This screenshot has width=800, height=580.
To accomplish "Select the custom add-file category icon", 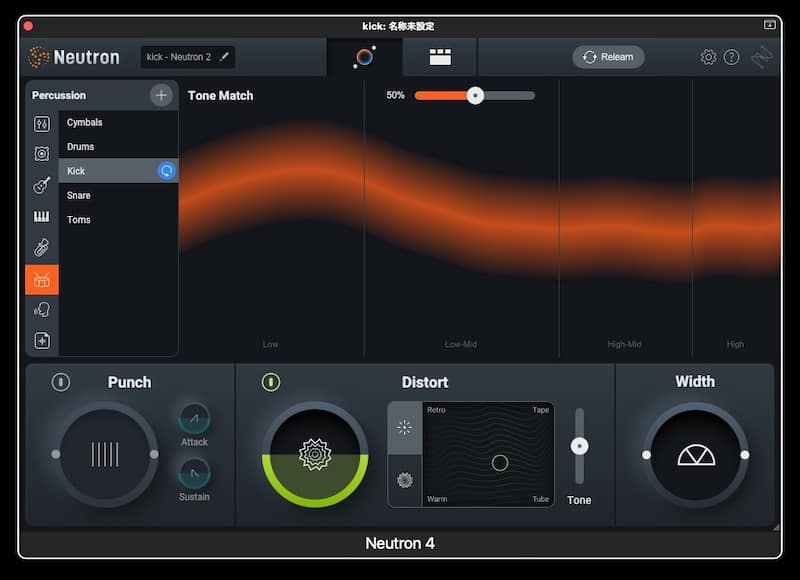I will [42, 340].
